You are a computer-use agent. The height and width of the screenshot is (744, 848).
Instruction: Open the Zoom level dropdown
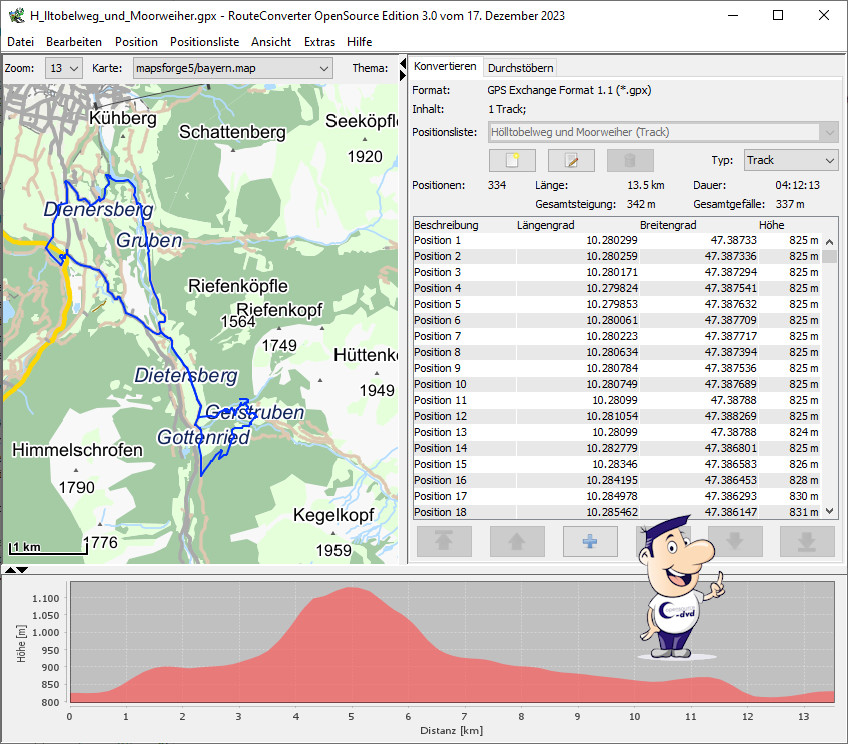64,68
